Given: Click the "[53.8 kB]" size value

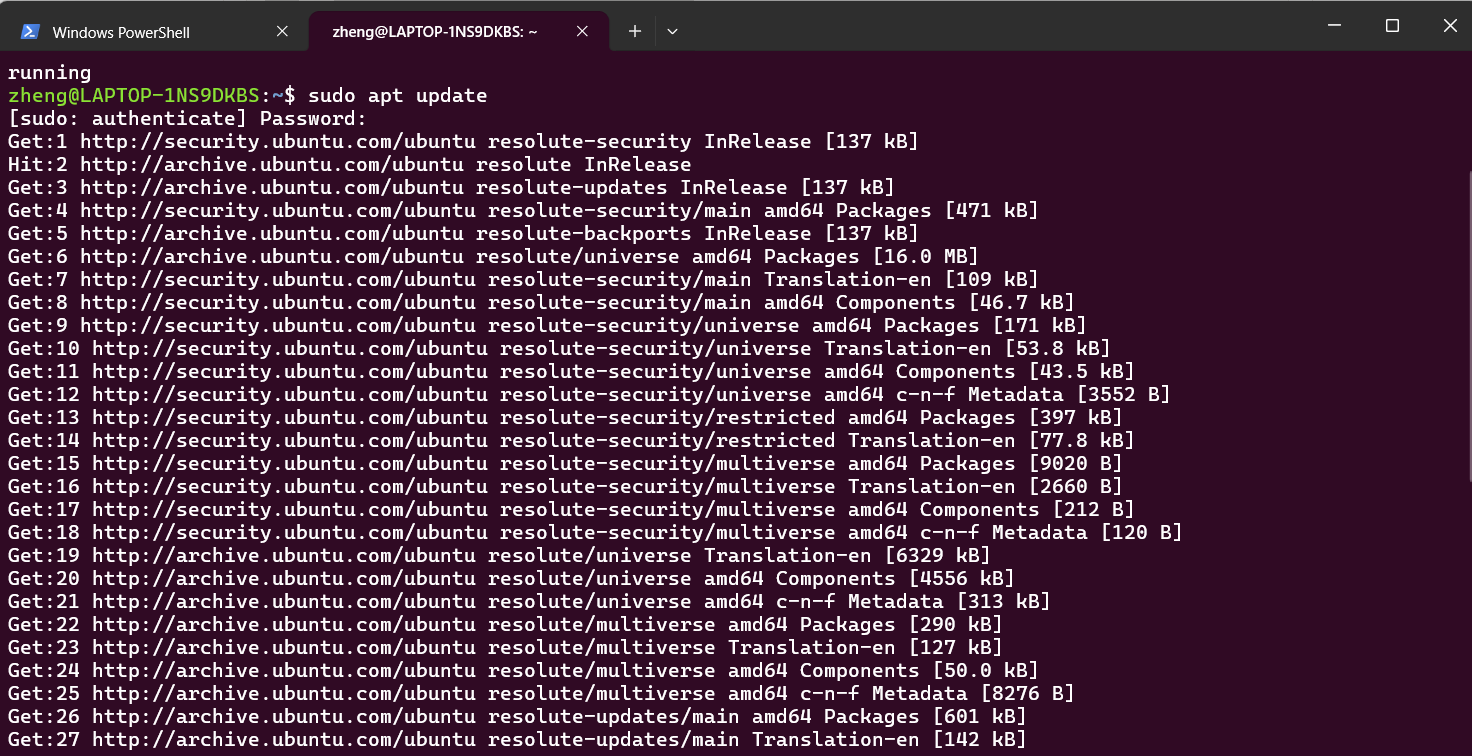Looking at the screenshot, I should click(x=1057, y=349).
